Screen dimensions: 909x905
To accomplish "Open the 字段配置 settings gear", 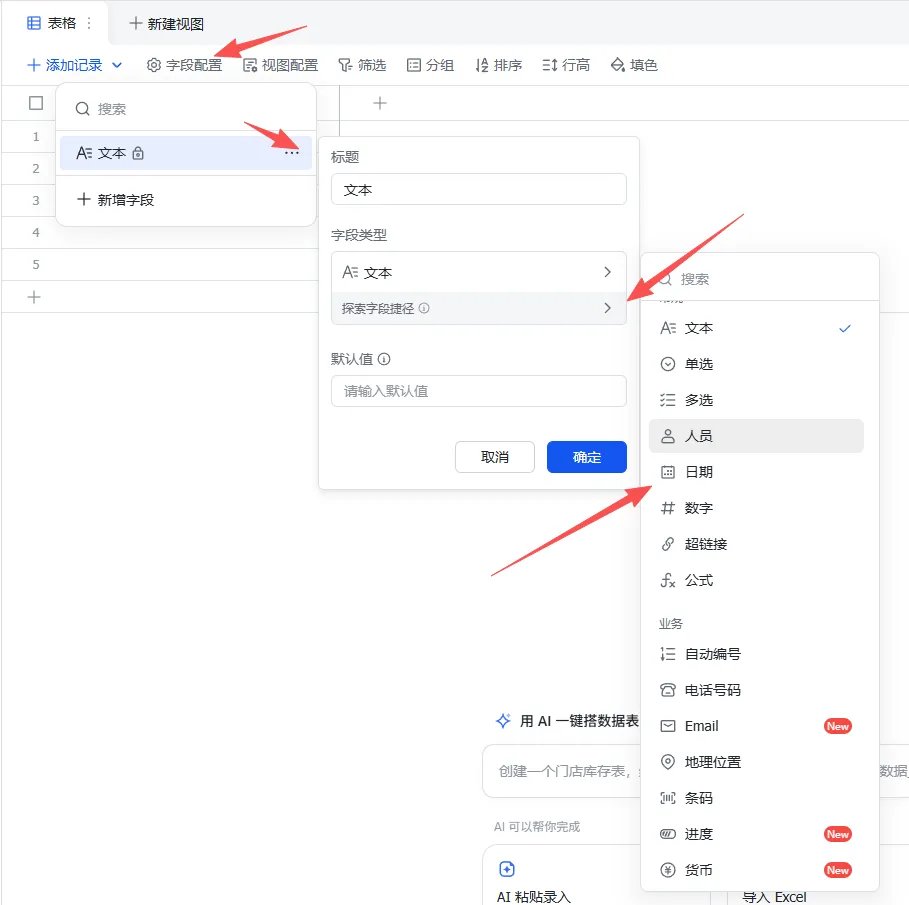I will coord(184,65).
